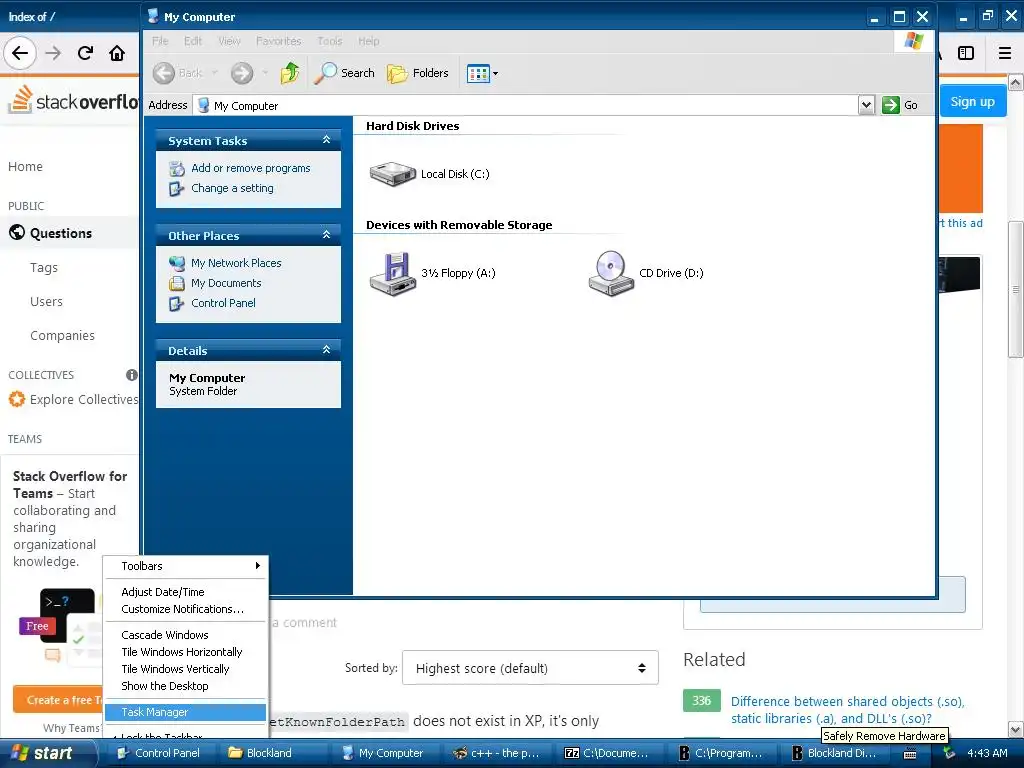This screenshot has height=768, width=1024.
Task: Select Cascade Windows
Action: [185, 635]
